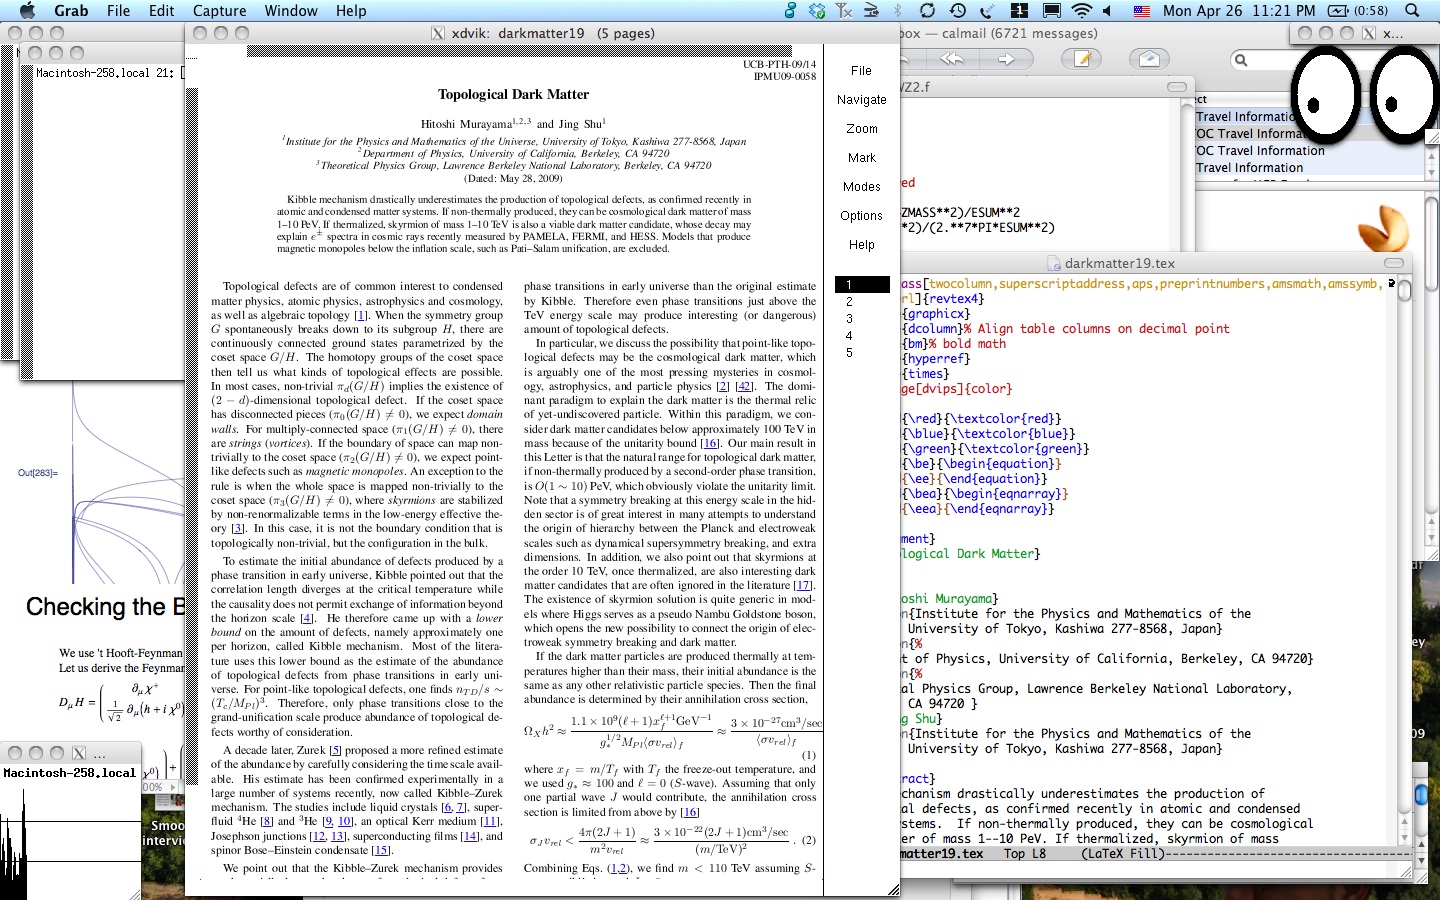Screen dimensions: 1440x900
Task: Click the X11 icon in the xdvik title bar
Action: point(437,33)
